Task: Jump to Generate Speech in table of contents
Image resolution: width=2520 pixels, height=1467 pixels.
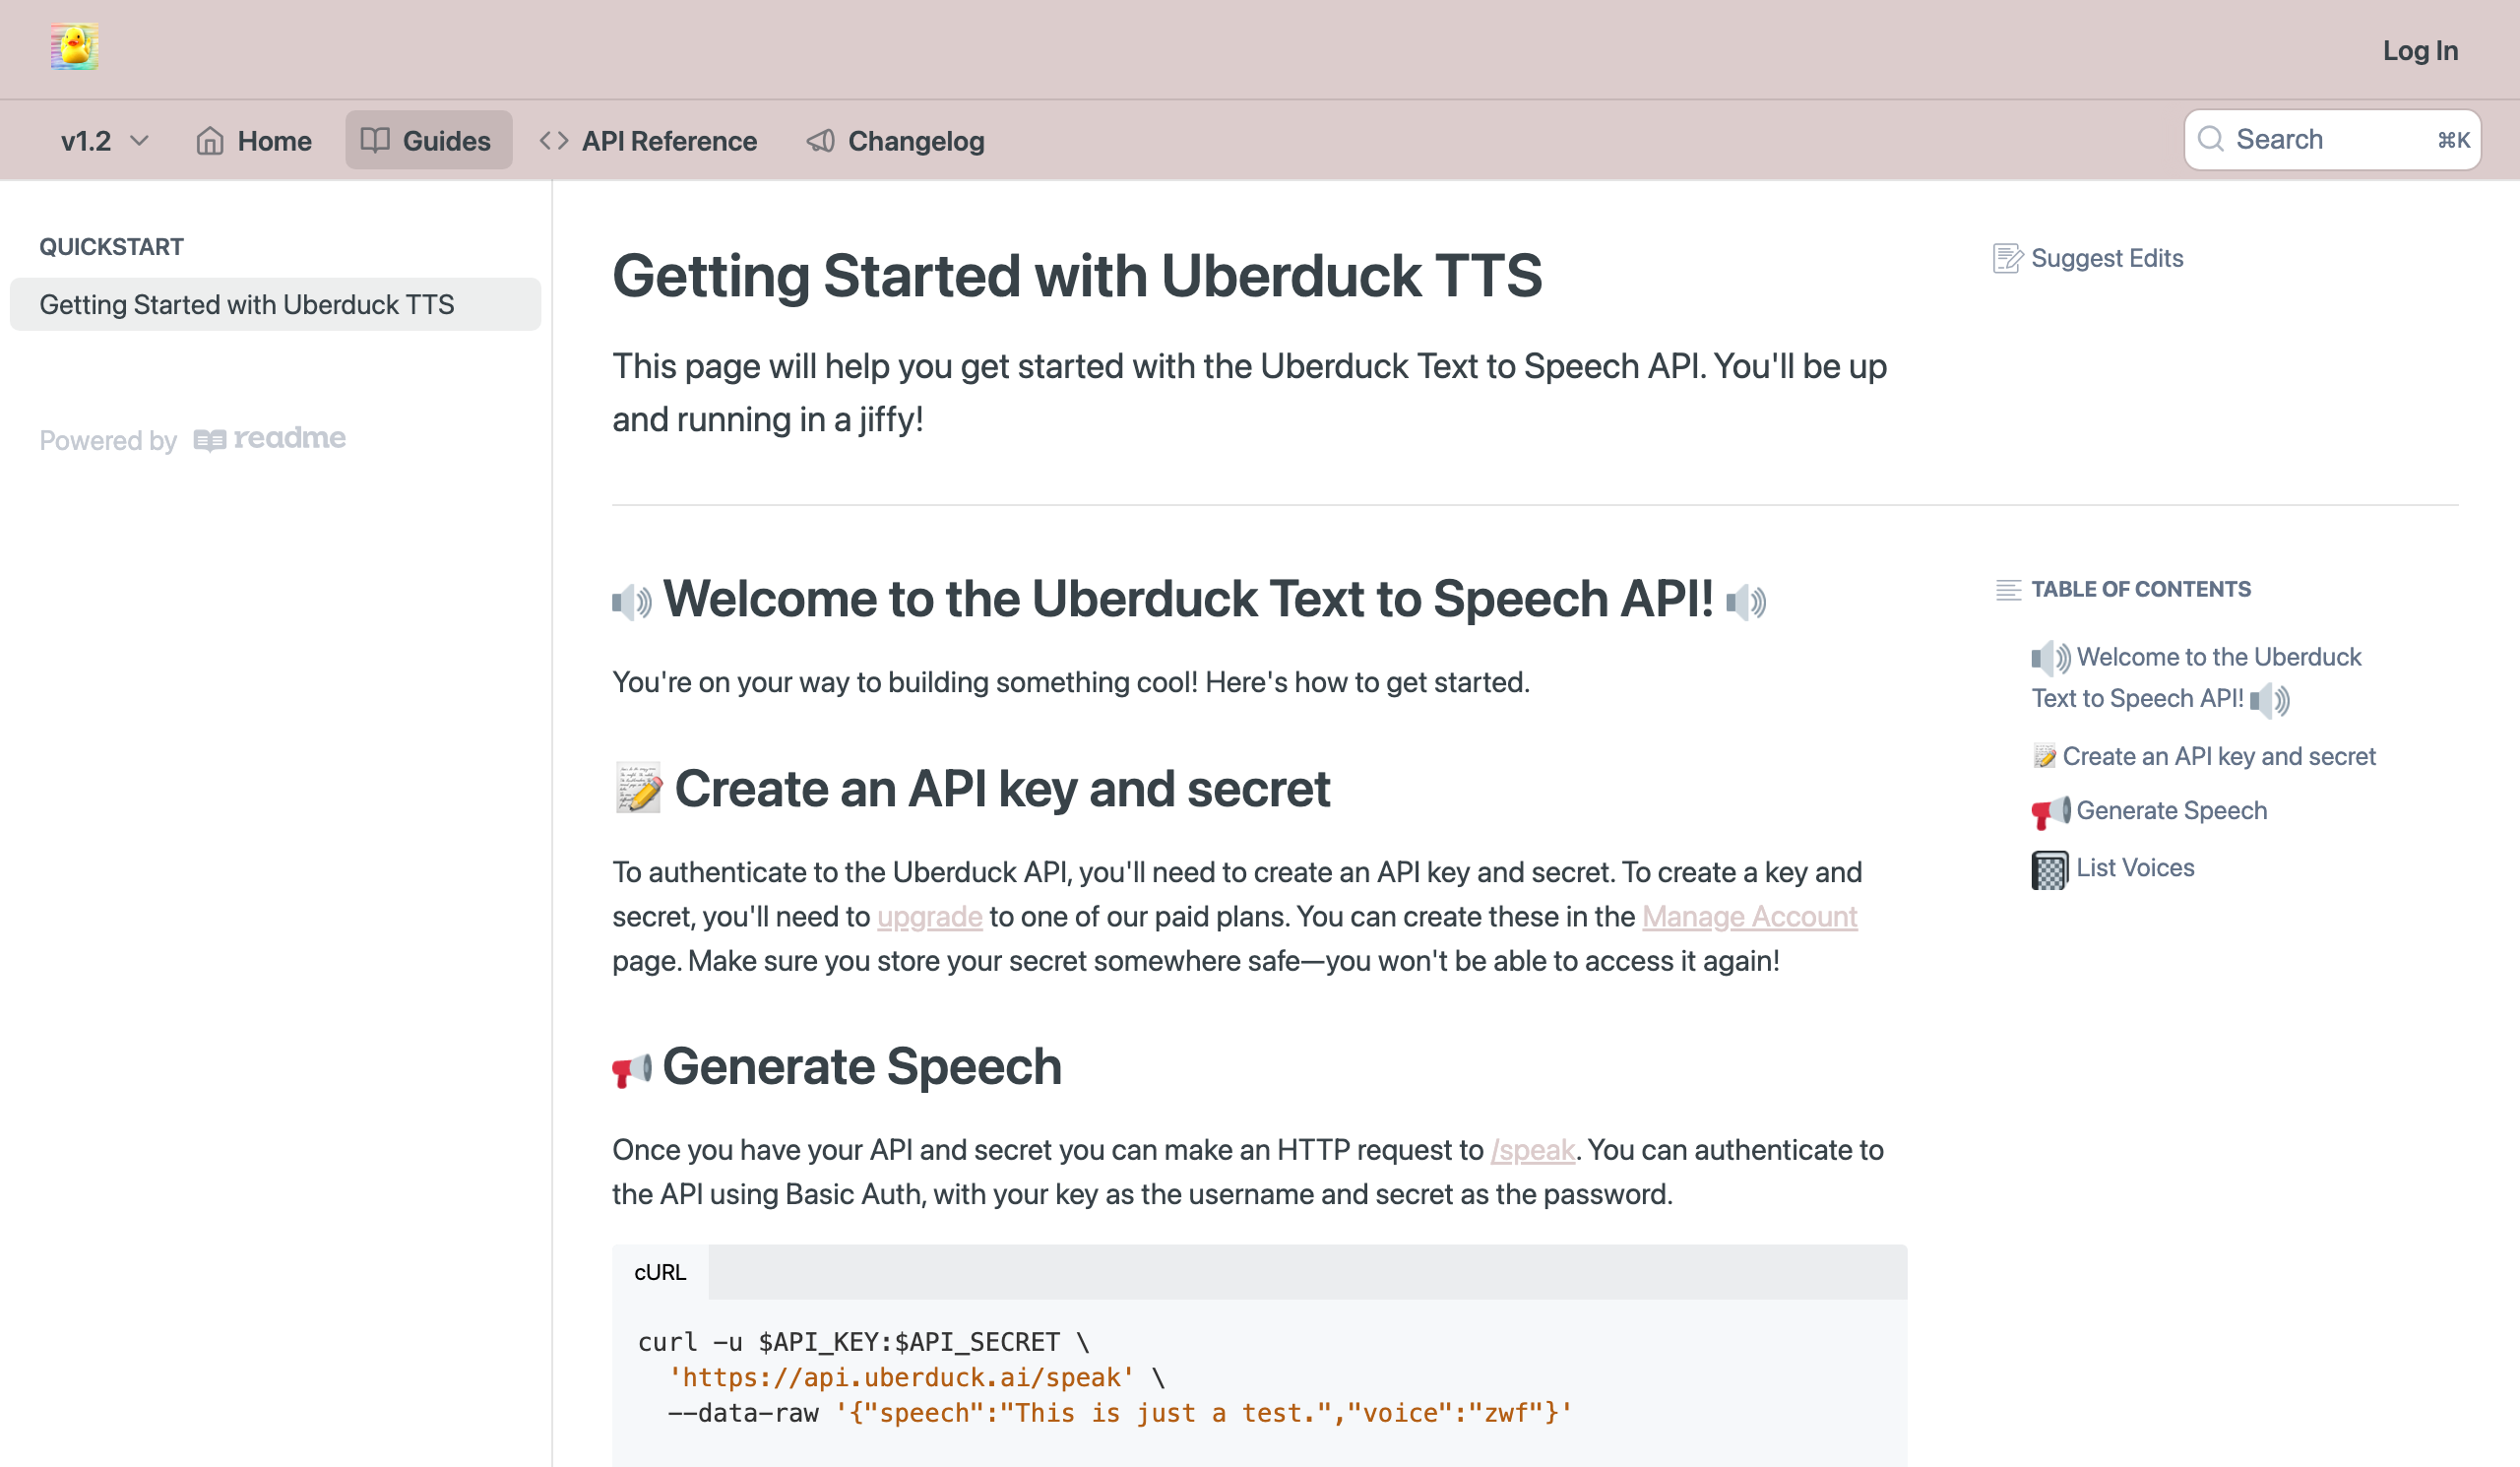Action: point(2149,811)
